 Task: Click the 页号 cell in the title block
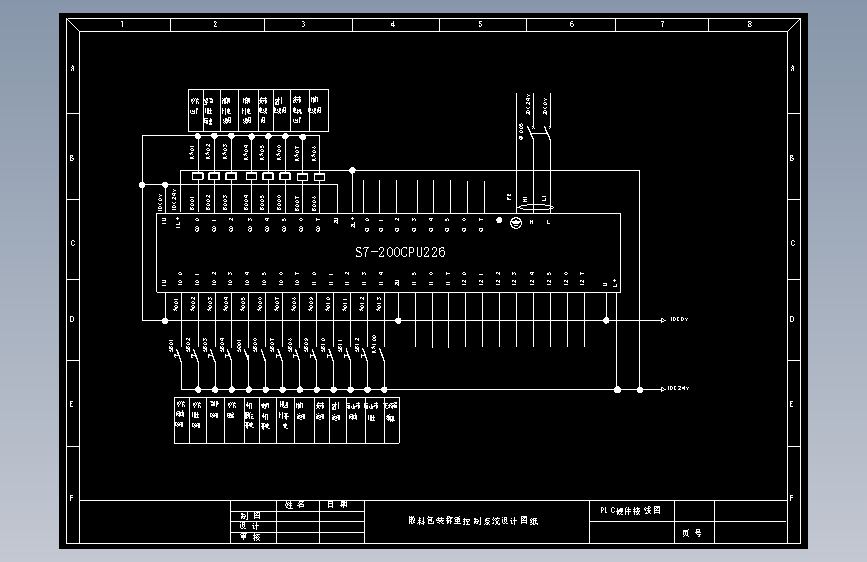point(692,533)
